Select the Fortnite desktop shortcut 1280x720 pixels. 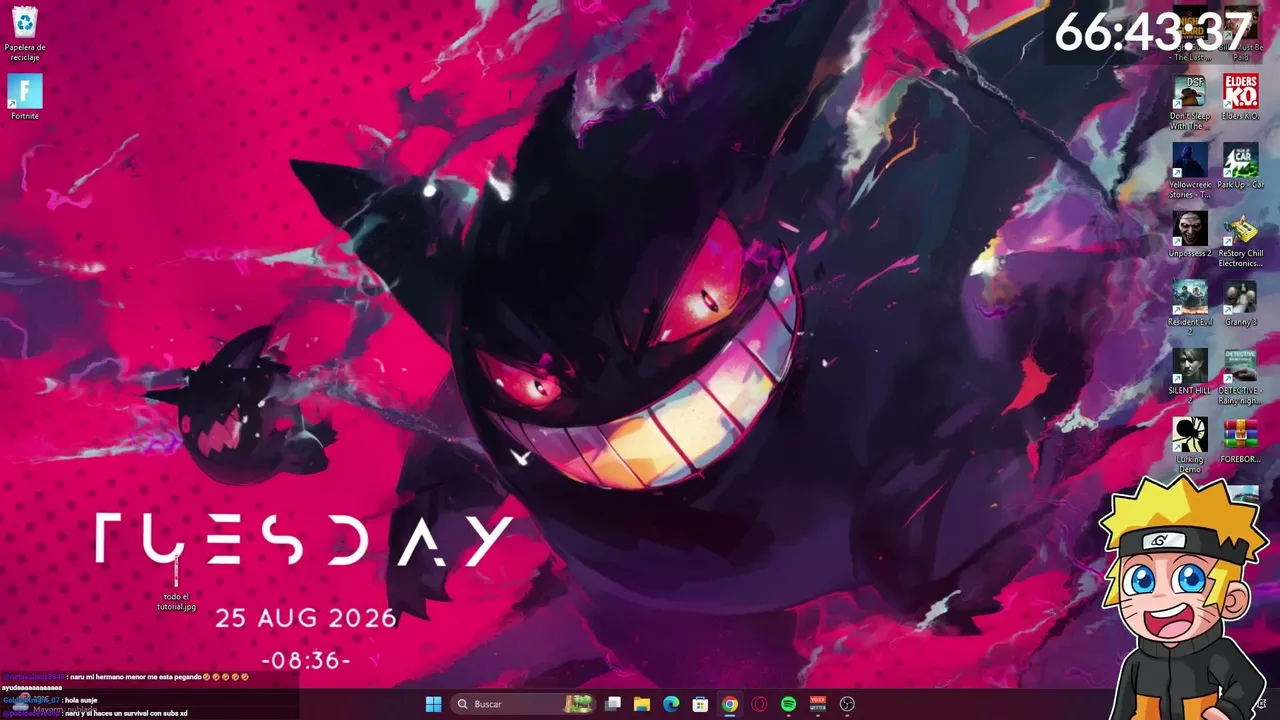point(25,98)
